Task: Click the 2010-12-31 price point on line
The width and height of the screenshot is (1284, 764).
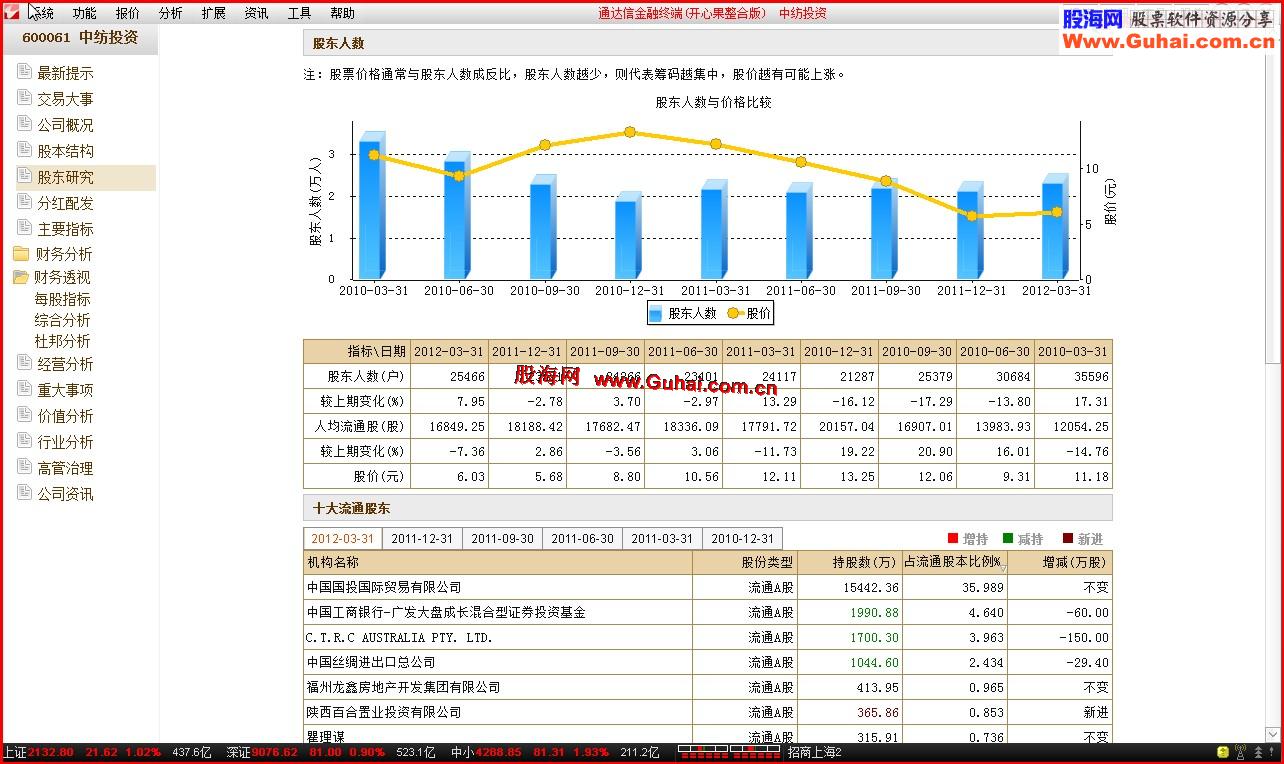Action: click(x=630, y=132)
